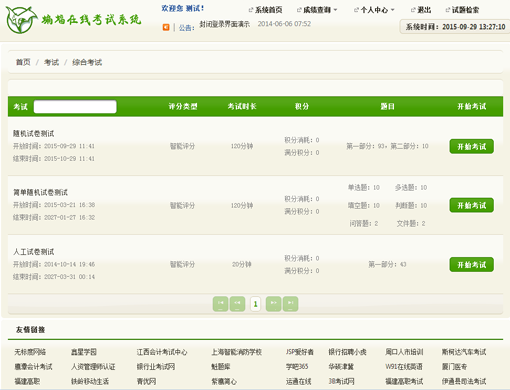510x390 pixels.
Task: Click the 考试 breadcrumb link
Action: pos(51,62)
